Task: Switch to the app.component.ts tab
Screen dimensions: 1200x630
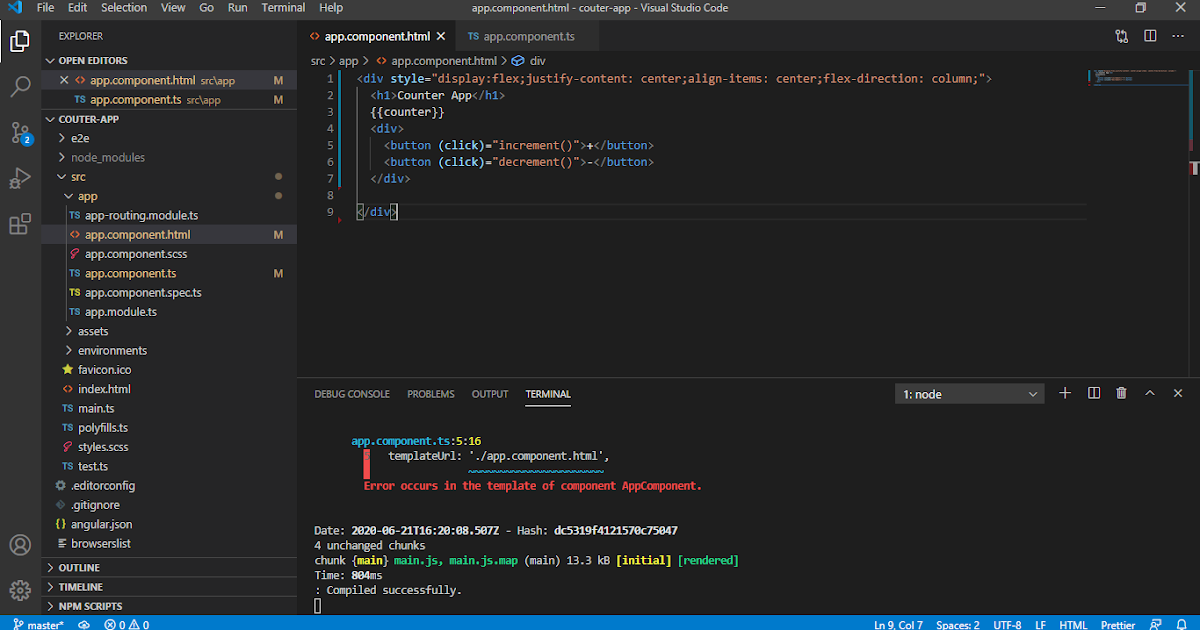Action: point(527,34)
